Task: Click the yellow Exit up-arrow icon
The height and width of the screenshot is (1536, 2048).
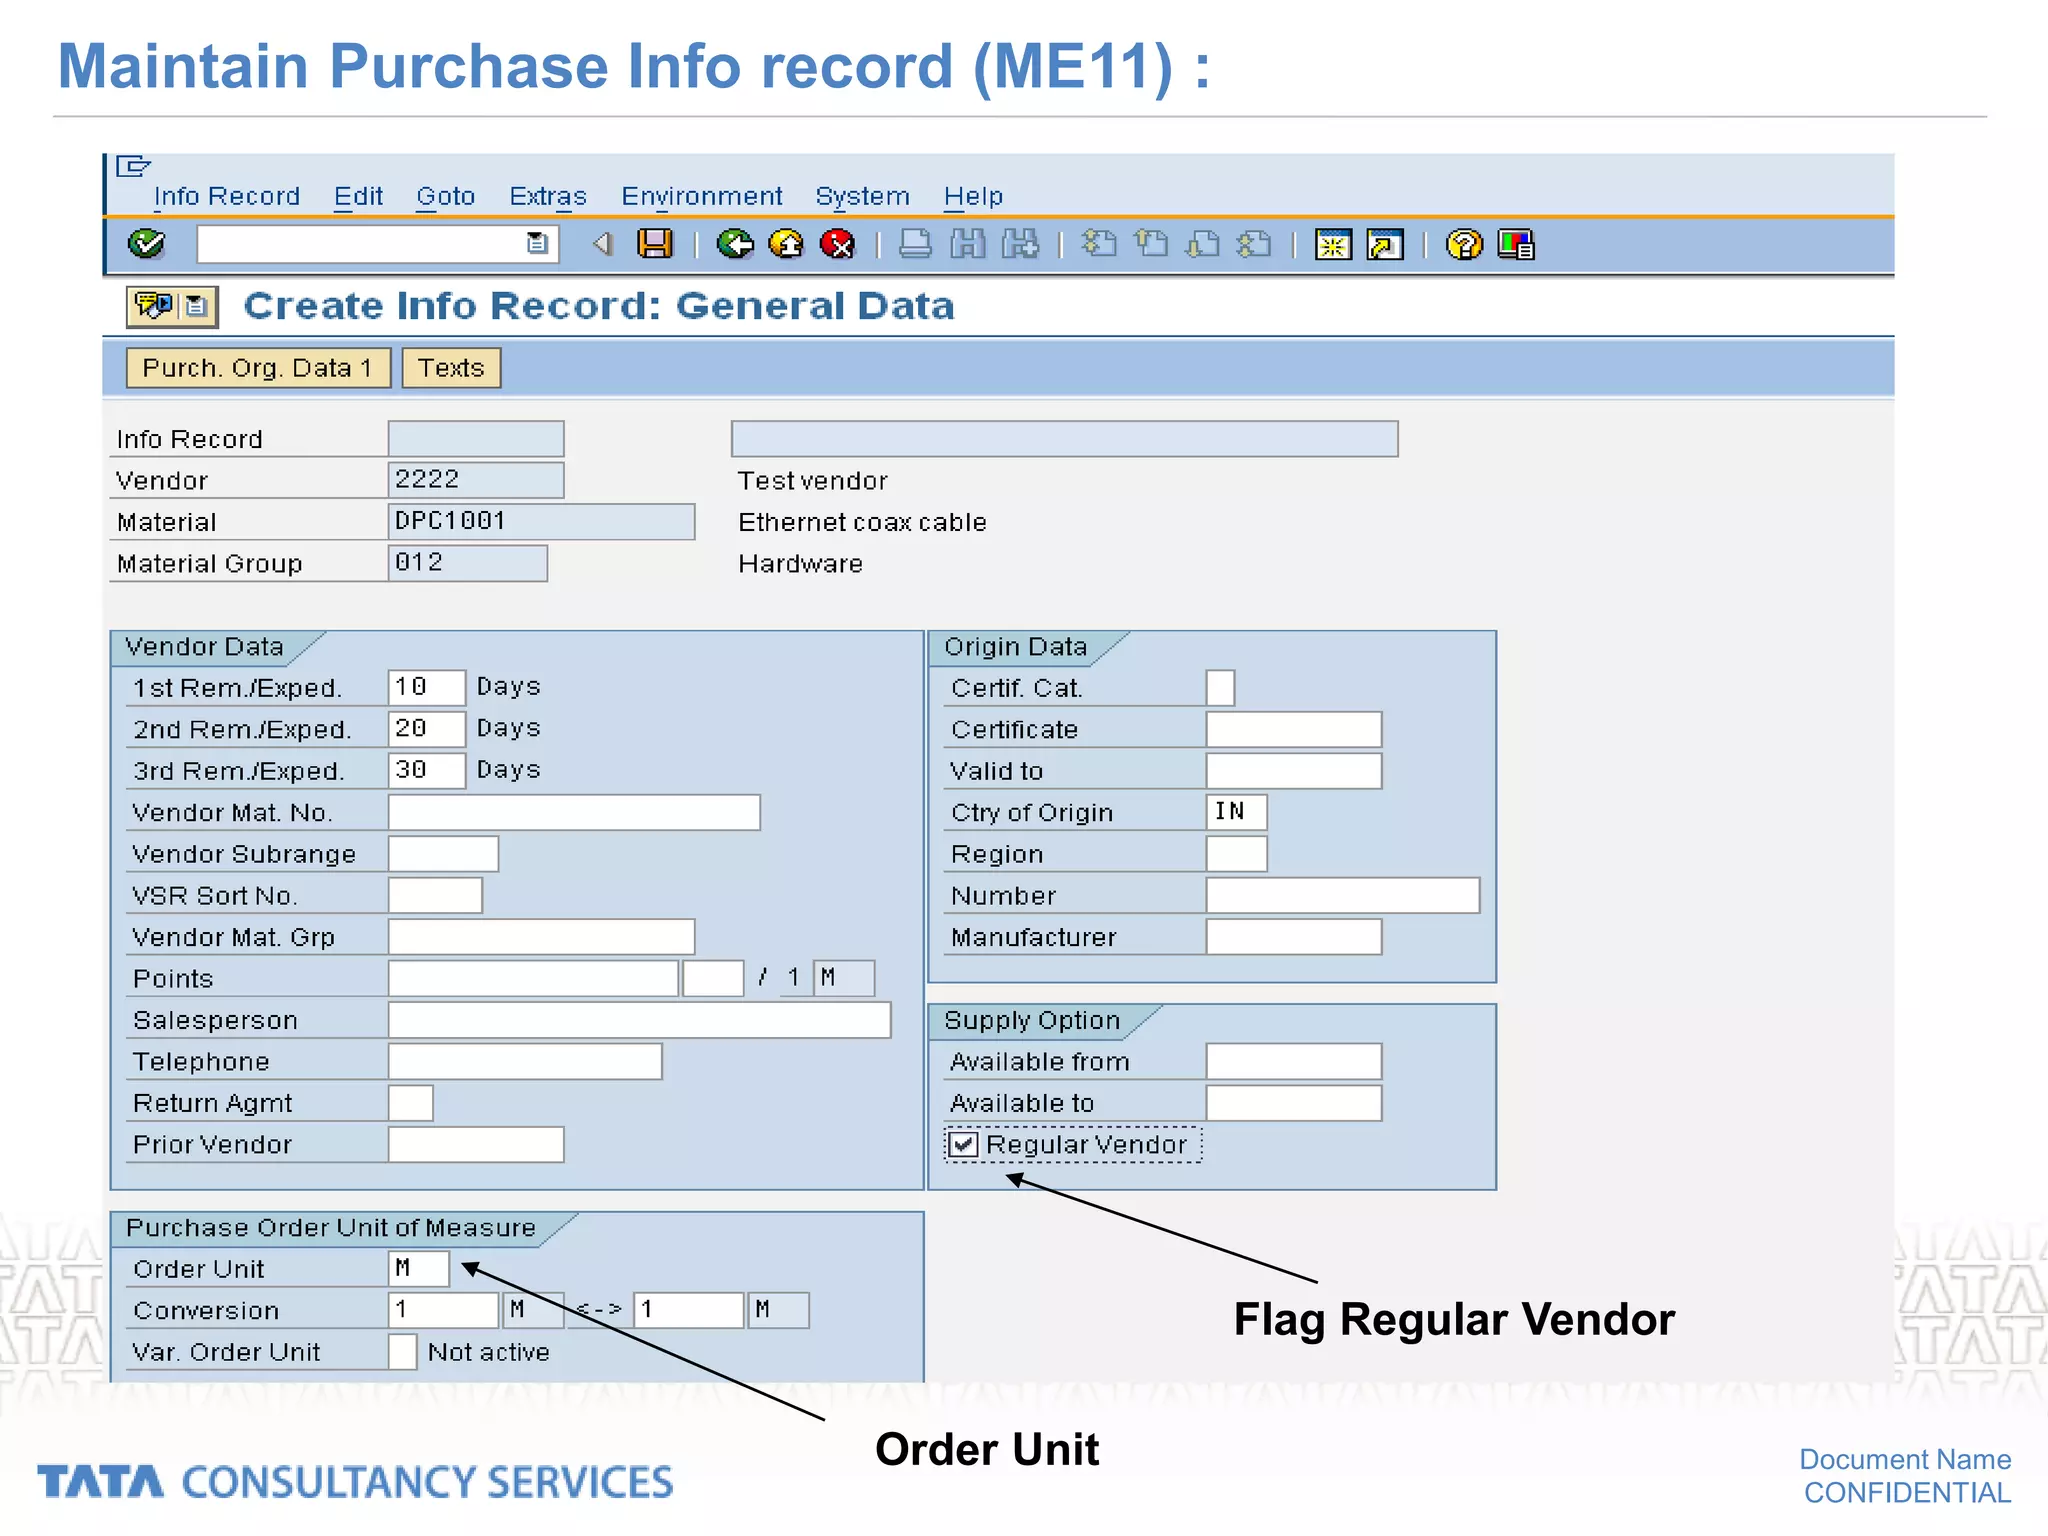Action: click(x=786, y=243)
